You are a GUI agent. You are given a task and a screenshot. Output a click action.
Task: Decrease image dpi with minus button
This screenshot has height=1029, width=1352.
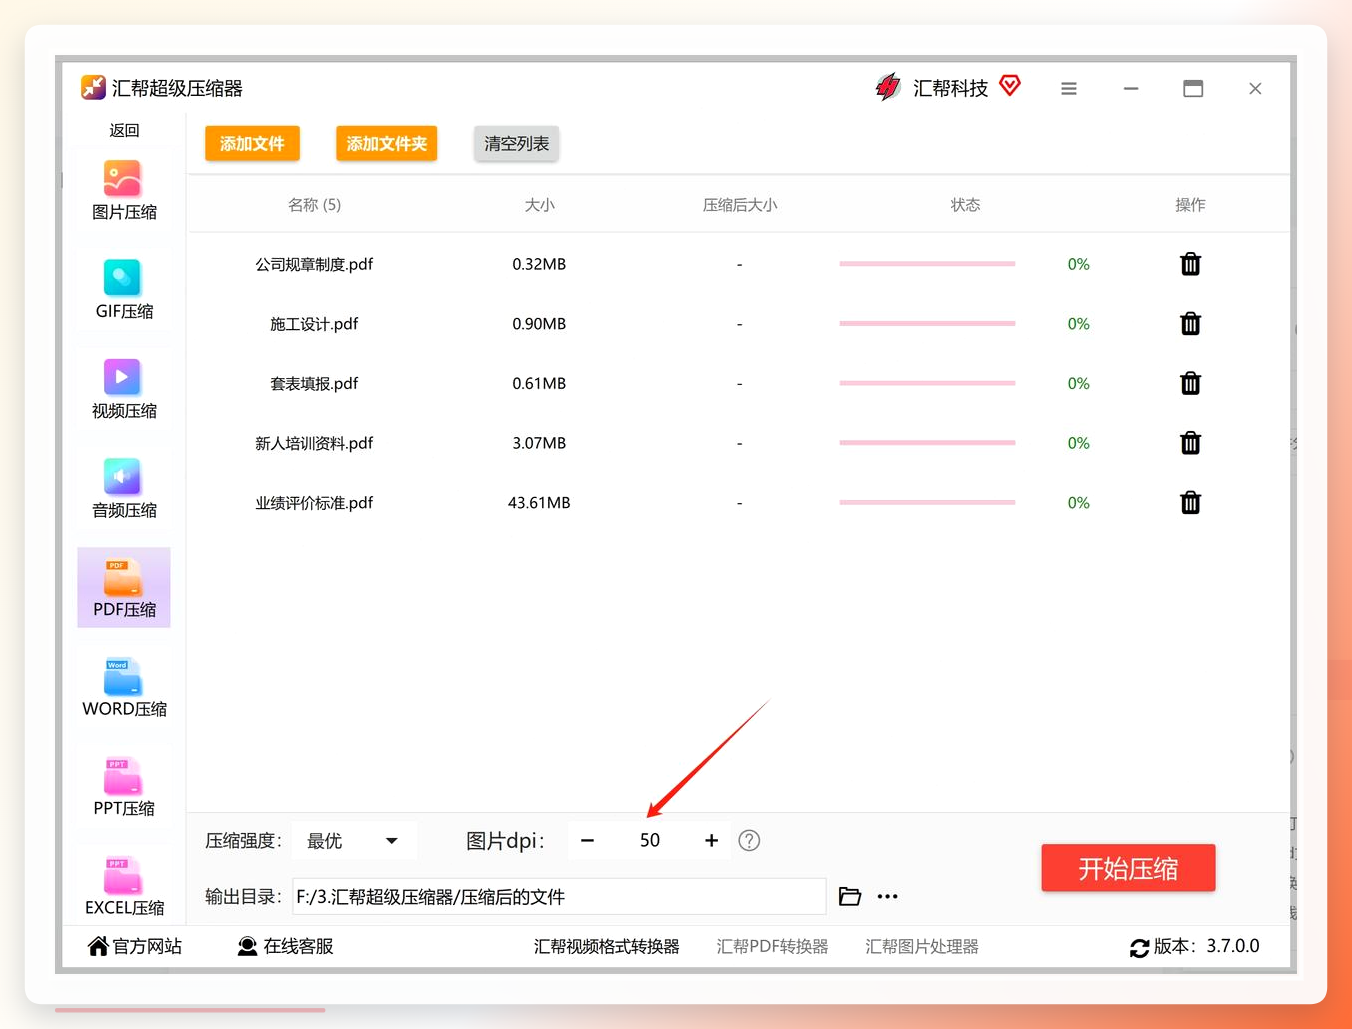click(x=588, y=841)
